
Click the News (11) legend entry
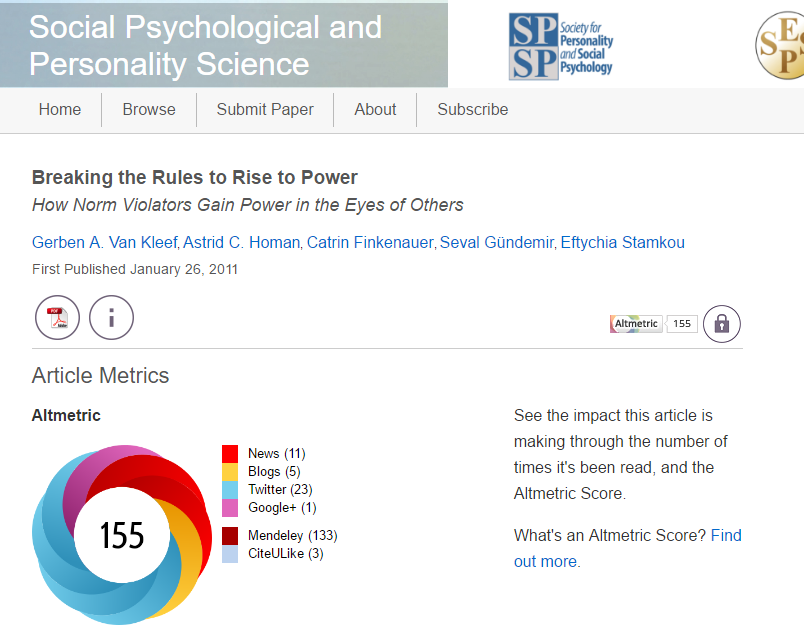tap(277, 454)
